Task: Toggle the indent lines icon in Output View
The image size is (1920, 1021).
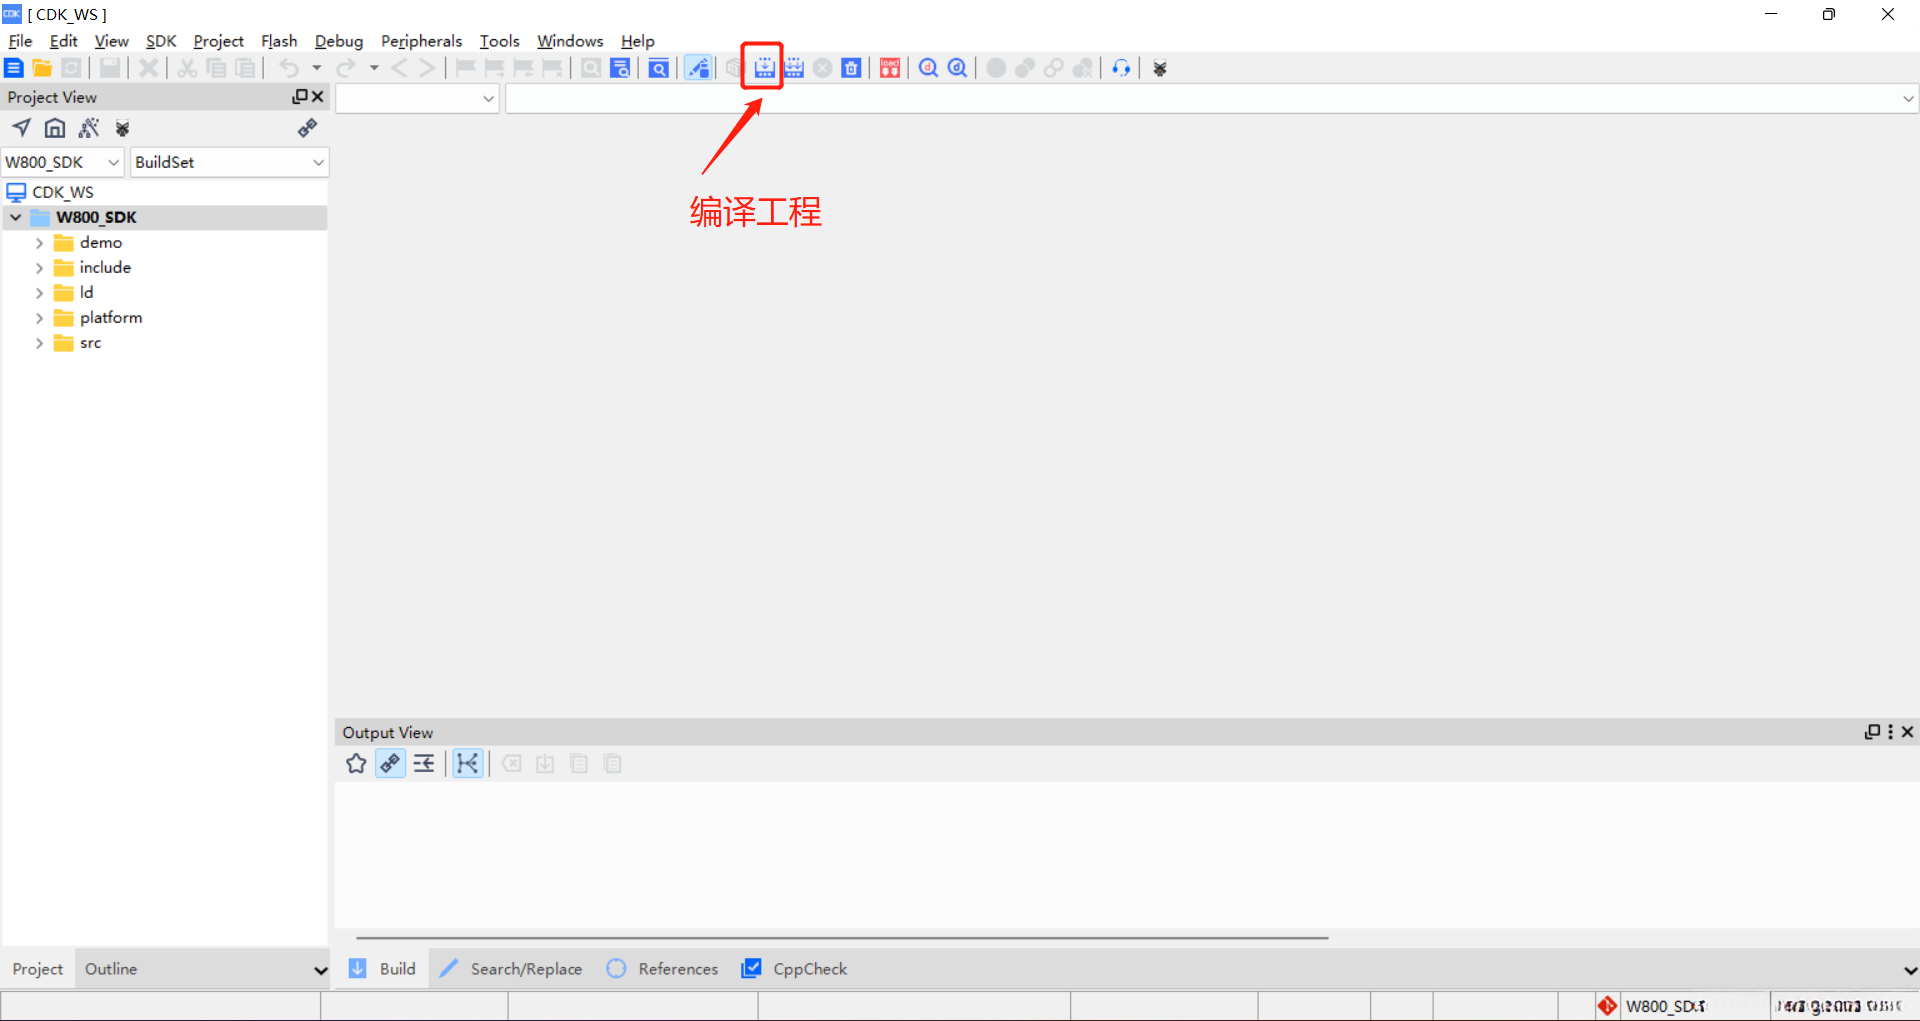Action: point(424,764)
